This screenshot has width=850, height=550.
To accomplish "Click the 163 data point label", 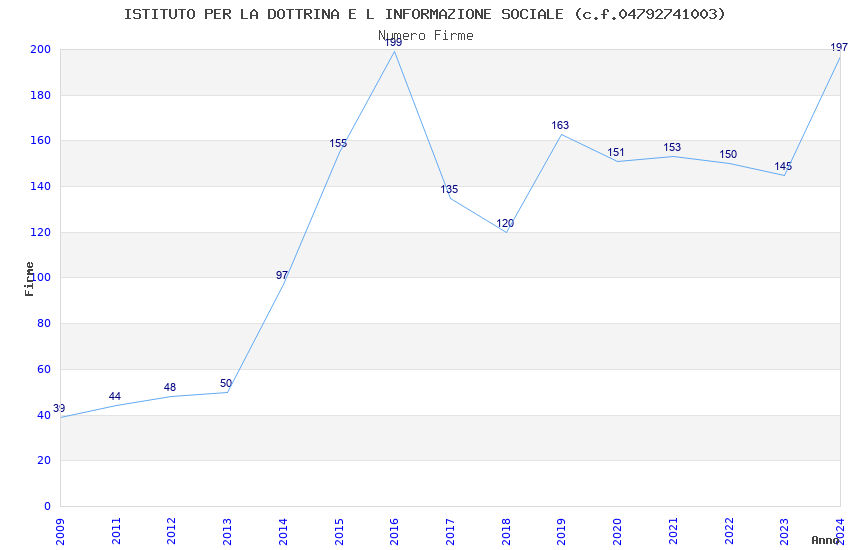I will [x=560, y=125].
